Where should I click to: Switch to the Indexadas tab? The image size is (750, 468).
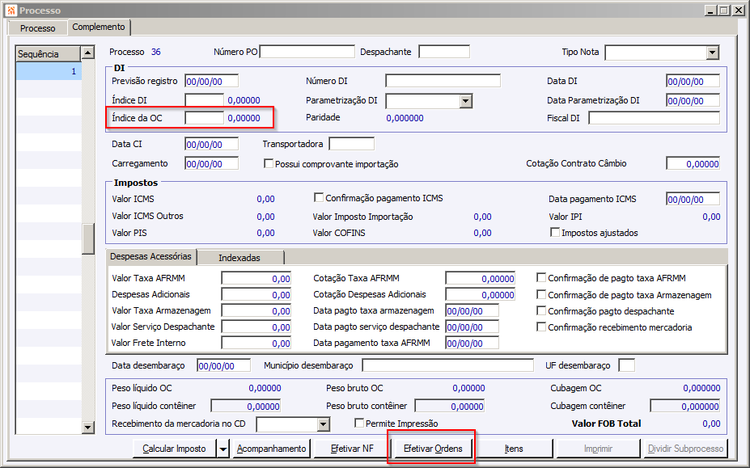tap(240, 257)
